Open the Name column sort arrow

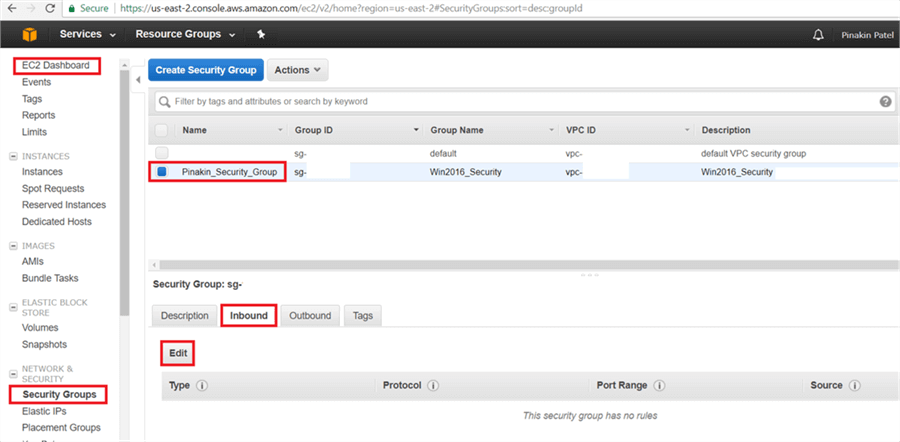pyautogui.click(x=281, y=131)
